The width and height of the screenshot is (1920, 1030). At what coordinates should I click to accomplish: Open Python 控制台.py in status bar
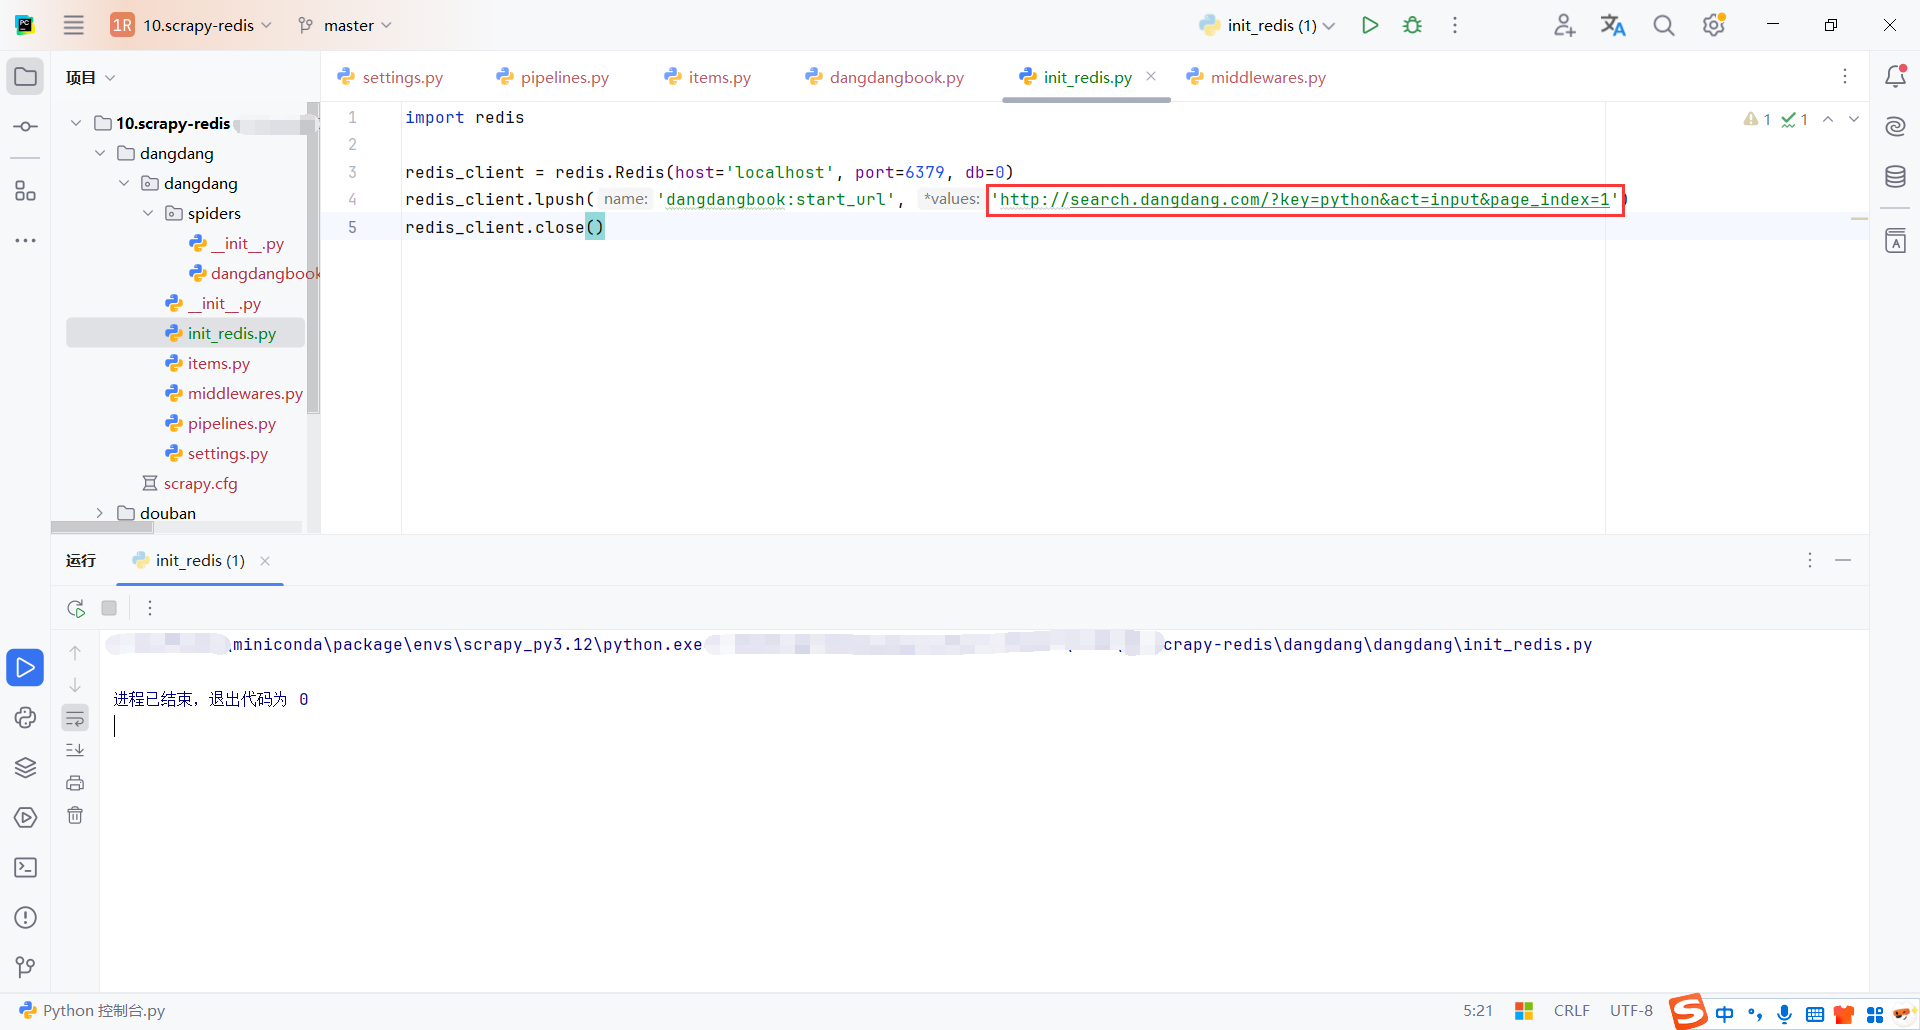[92, 1011]
